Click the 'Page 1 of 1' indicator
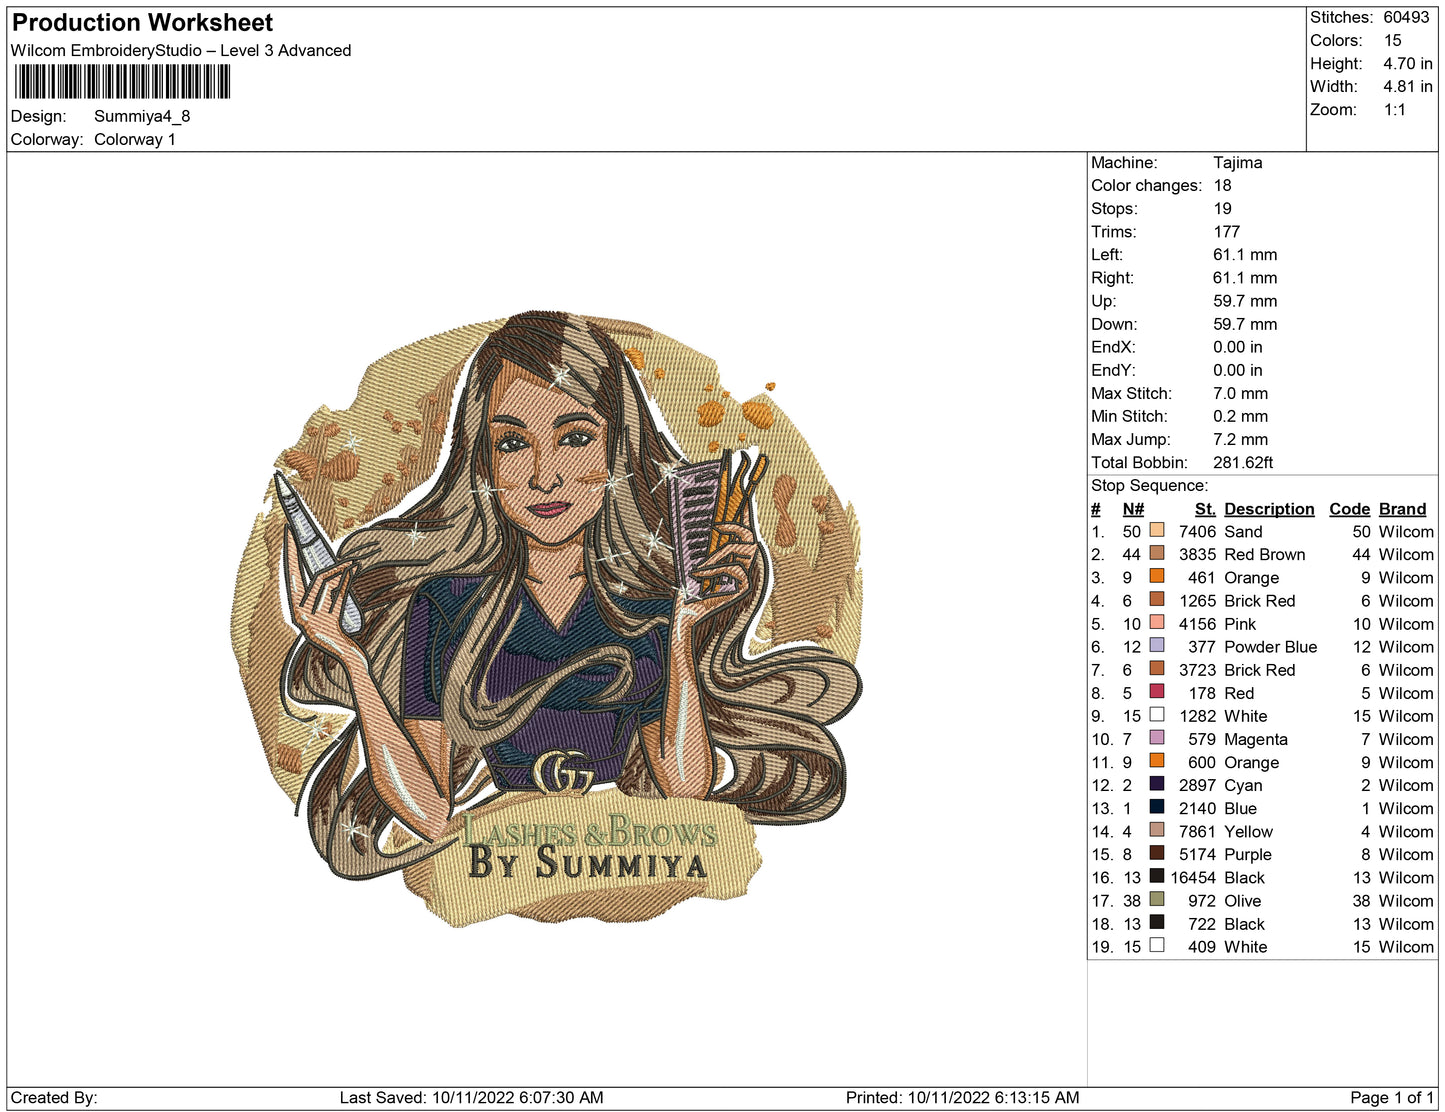Image resolution: width=1445 pixels, height=1112 pixels. click(1392, 1097)
